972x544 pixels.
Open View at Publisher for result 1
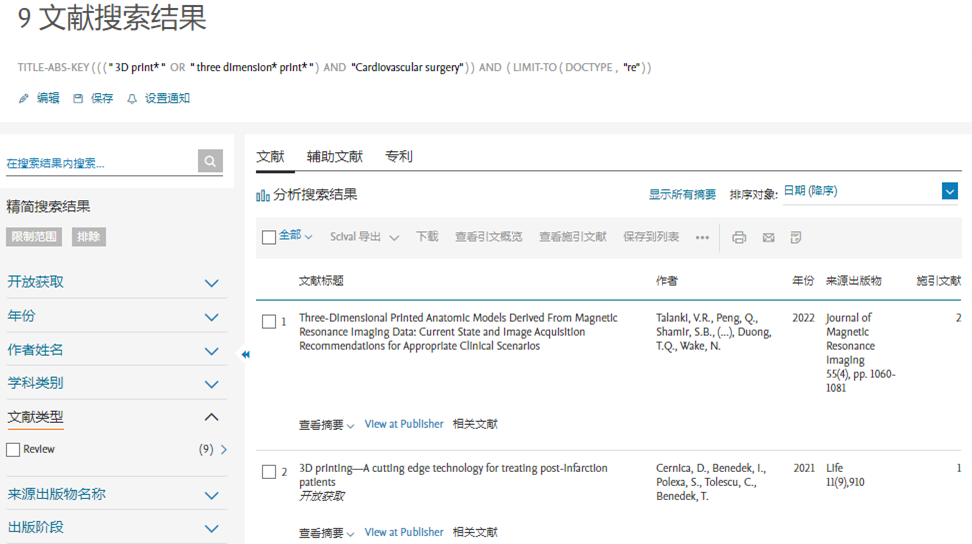pyautogui.click(x=403, y=424)
